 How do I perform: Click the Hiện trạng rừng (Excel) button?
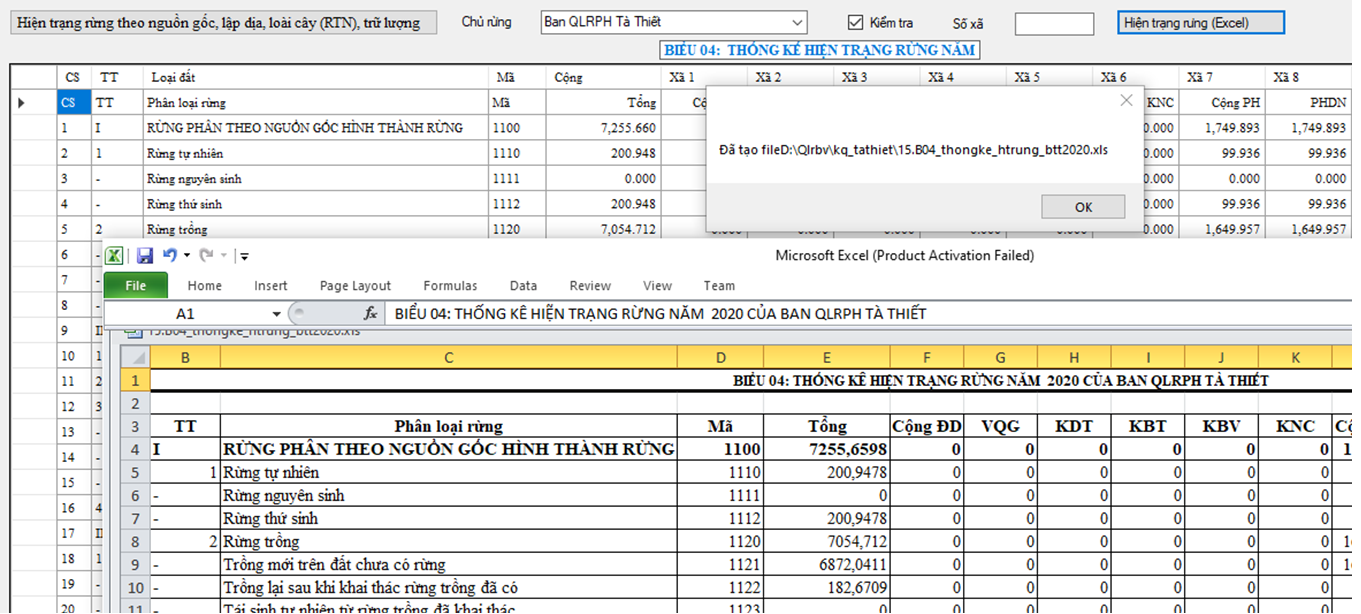click(x=1200, y=22)
